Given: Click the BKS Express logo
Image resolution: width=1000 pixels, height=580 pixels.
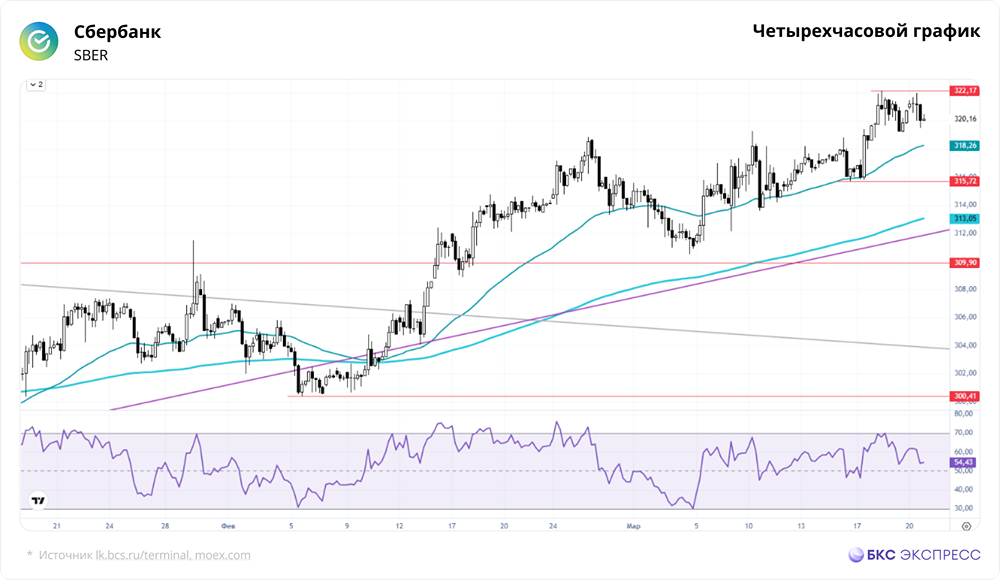Looking at the screenshot, I should point(914,555).
